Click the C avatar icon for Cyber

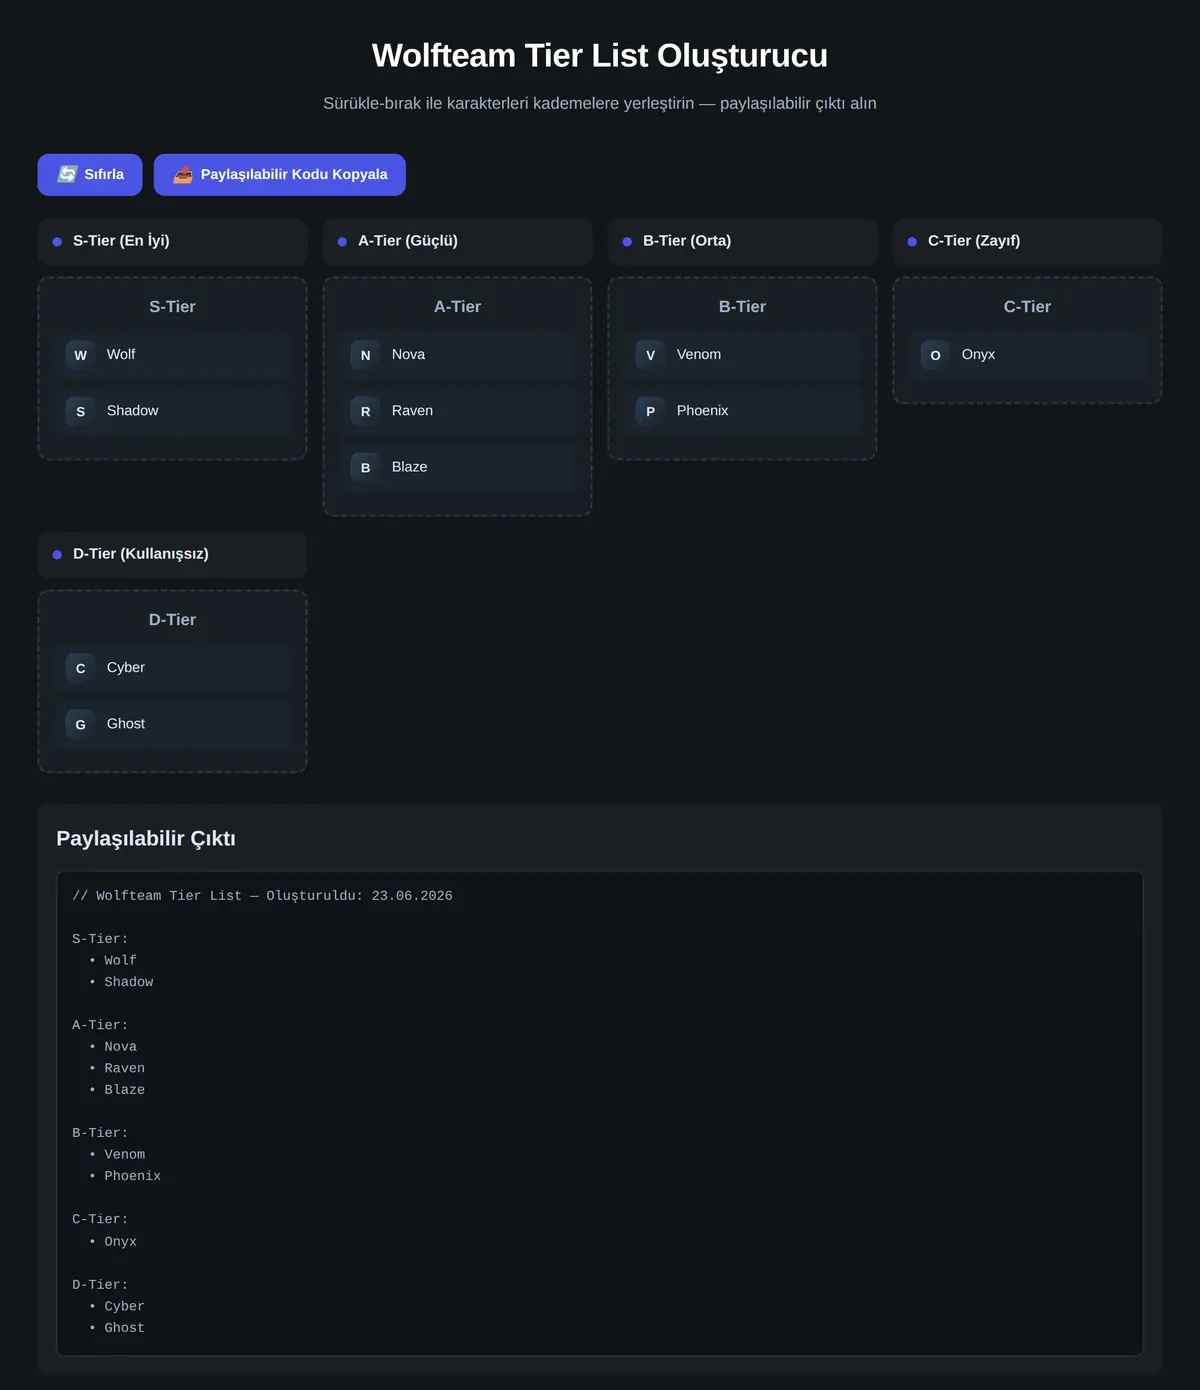81,668
